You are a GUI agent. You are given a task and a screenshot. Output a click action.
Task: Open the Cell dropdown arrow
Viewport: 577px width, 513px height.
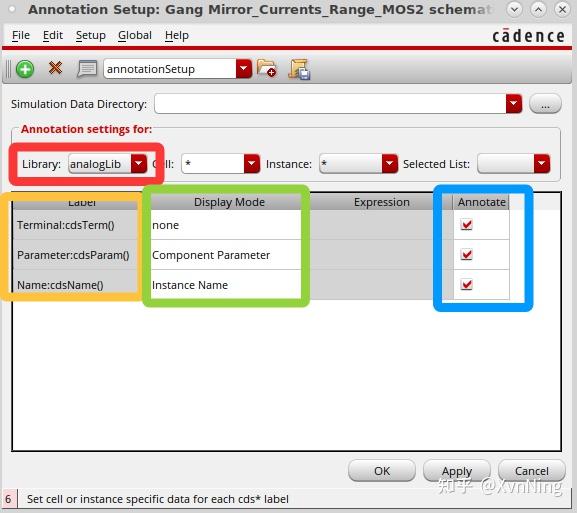coord(252,164)
